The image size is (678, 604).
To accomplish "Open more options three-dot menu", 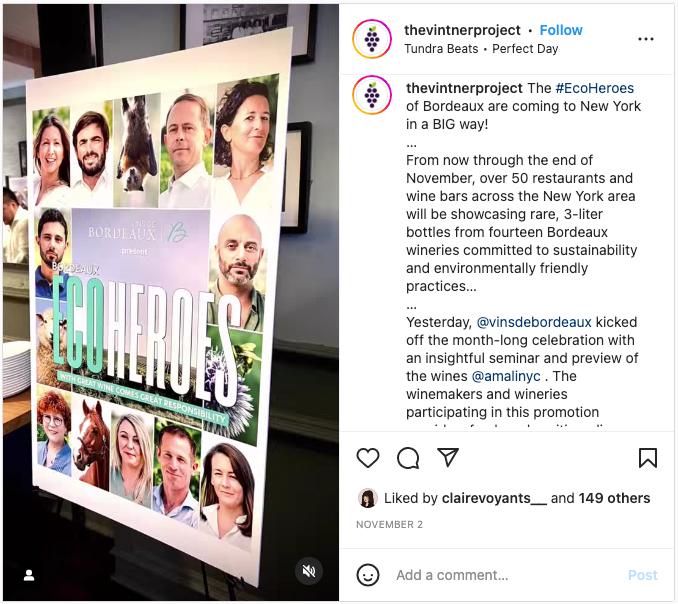I will (x=646, y=39).
